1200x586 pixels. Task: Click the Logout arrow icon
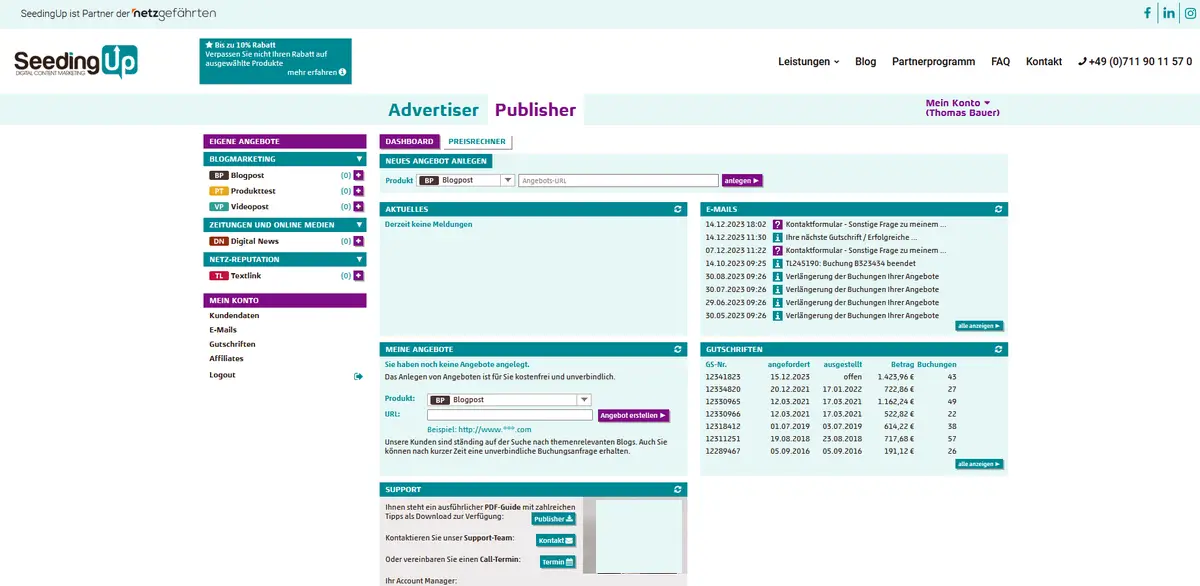(358, 376)
